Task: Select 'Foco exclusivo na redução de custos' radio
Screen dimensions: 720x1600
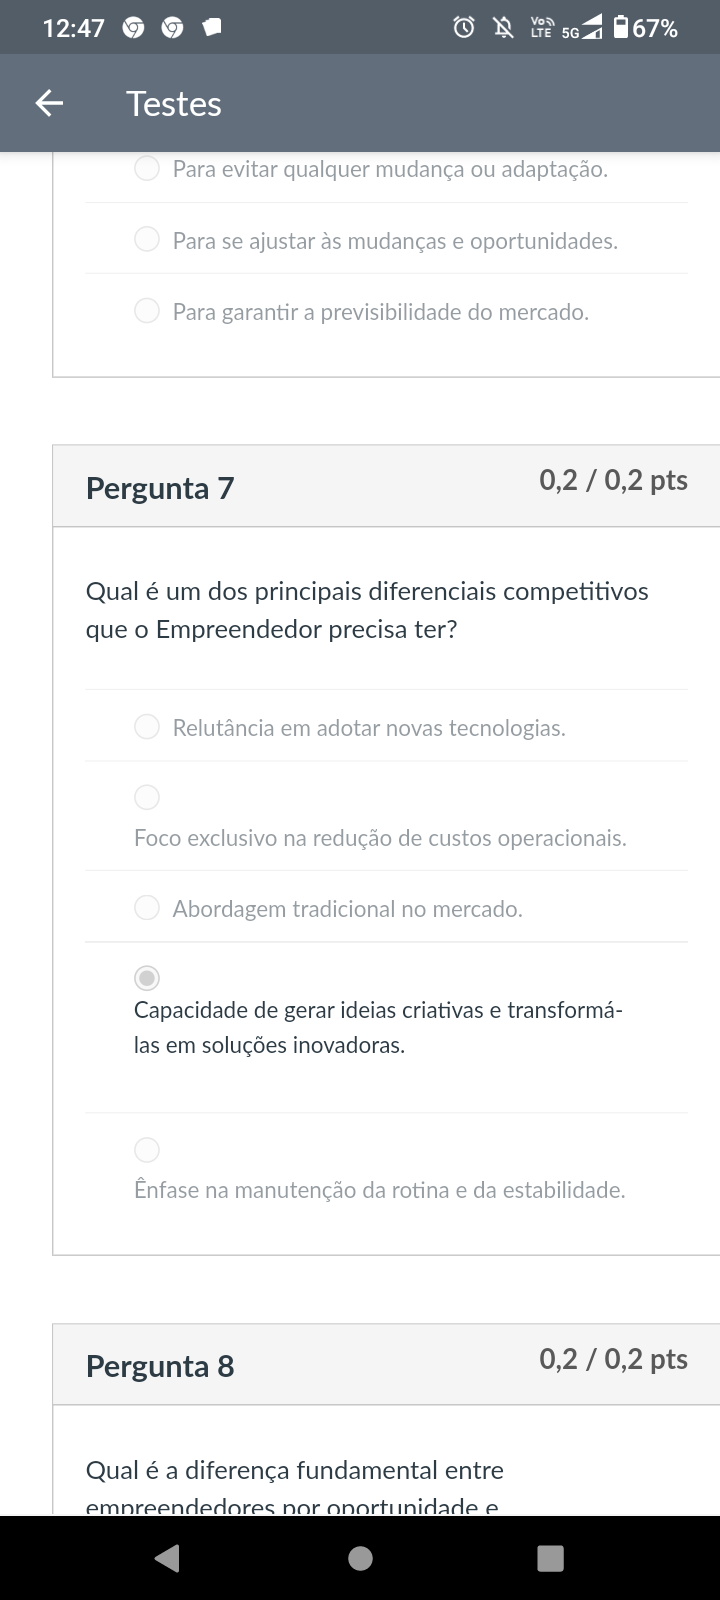Action: pos(147,797)
